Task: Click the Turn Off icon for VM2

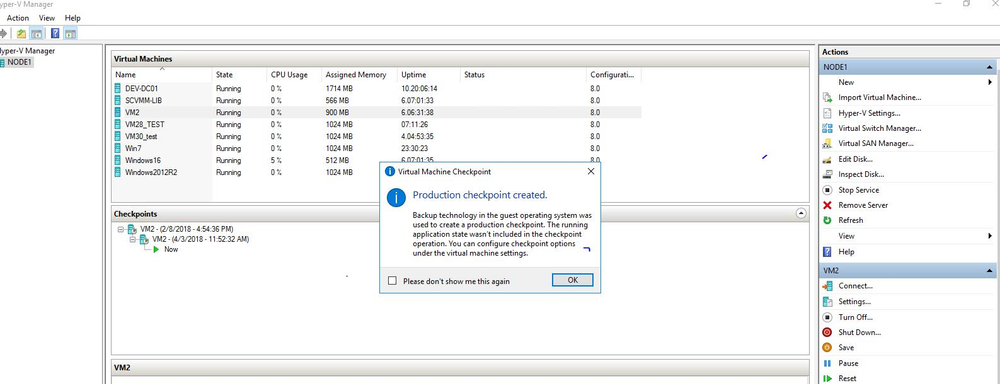Action: 827,317
